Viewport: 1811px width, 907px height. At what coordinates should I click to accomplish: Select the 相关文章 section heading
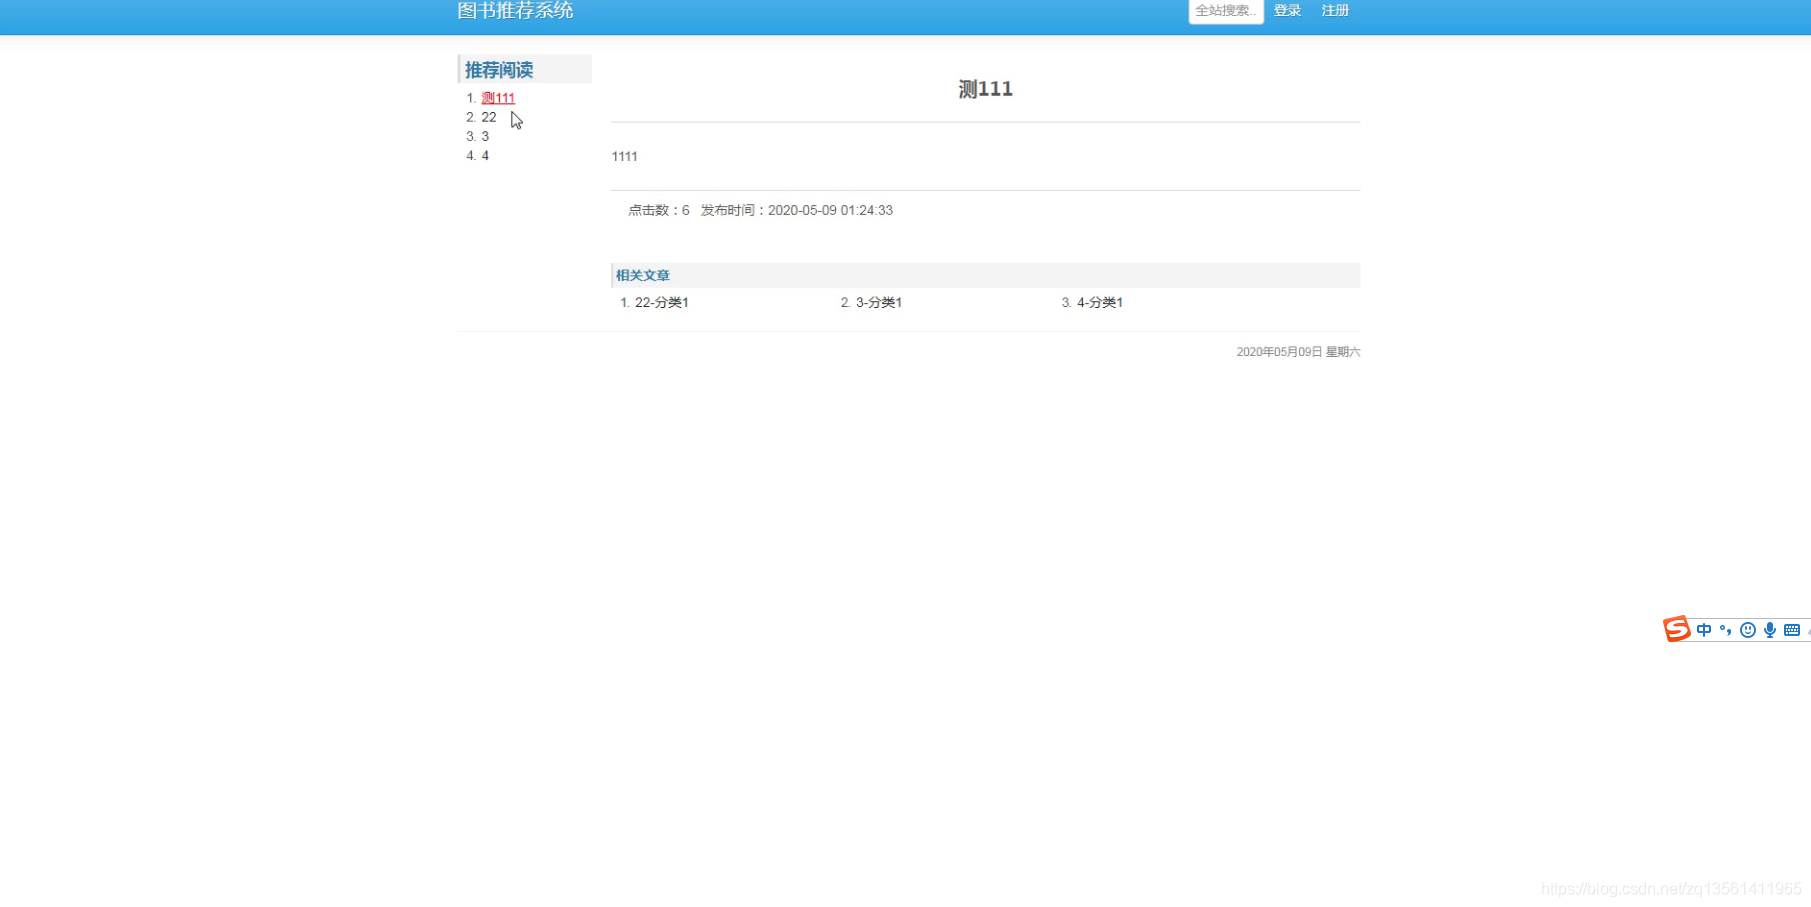[x=643, y=275]
